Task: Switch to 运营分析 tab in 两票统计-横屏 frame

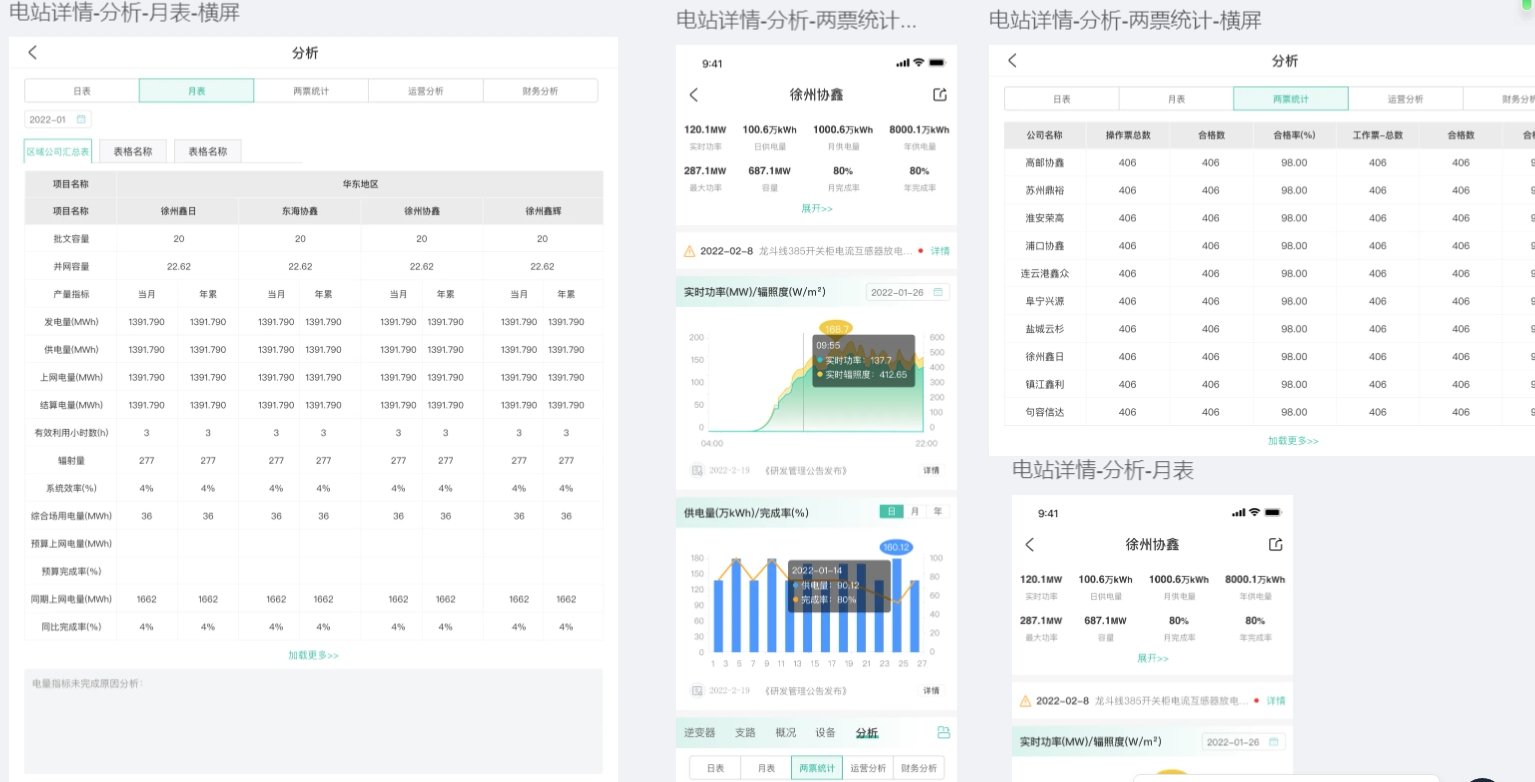Action: coord(1406,99)
